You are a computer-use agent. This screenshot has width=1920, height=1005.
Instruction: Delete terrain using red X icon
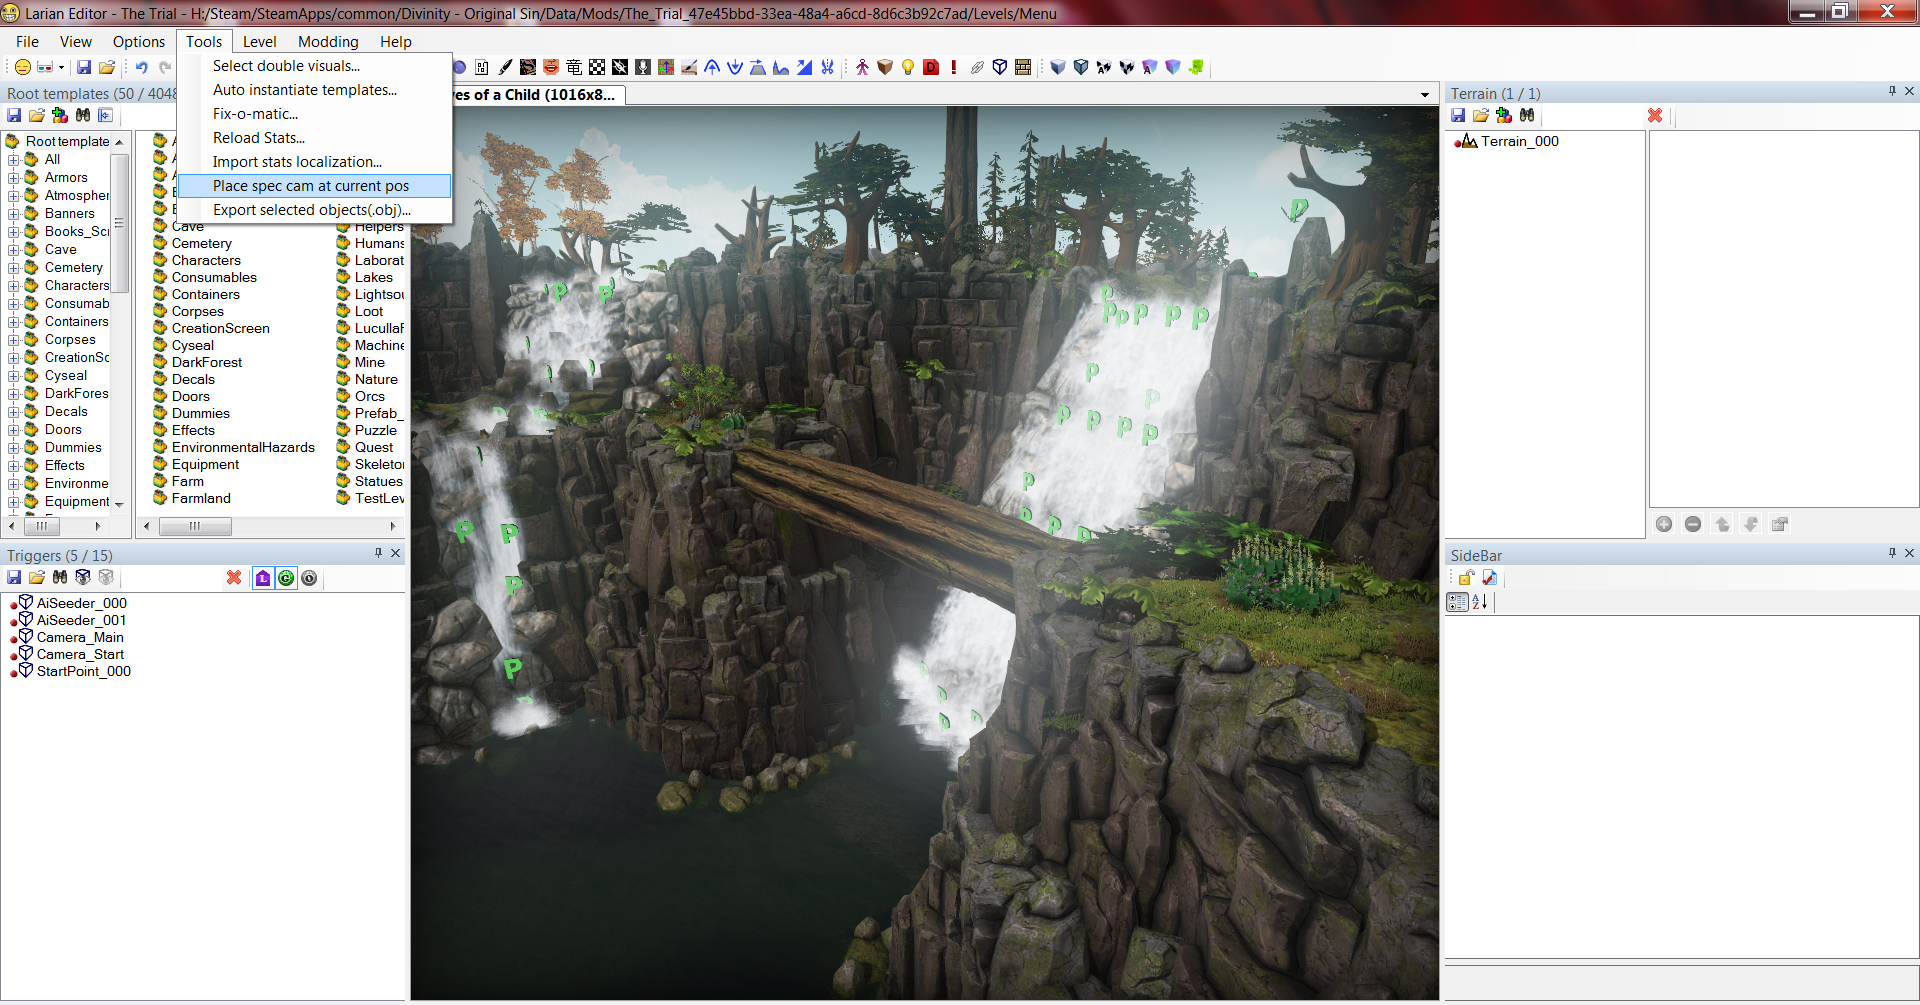(x=1655, y=115)
